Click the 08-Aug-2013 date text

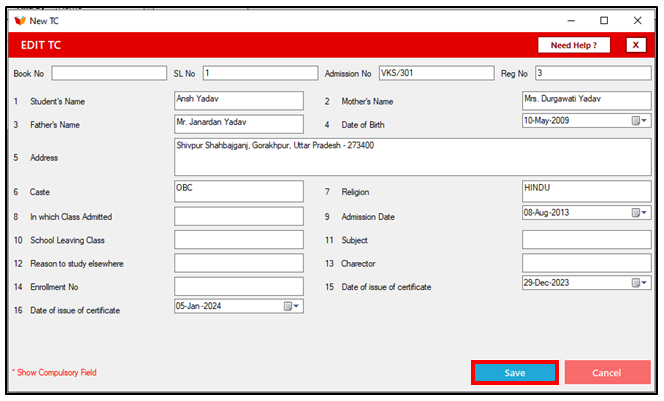tap(546, 213)
